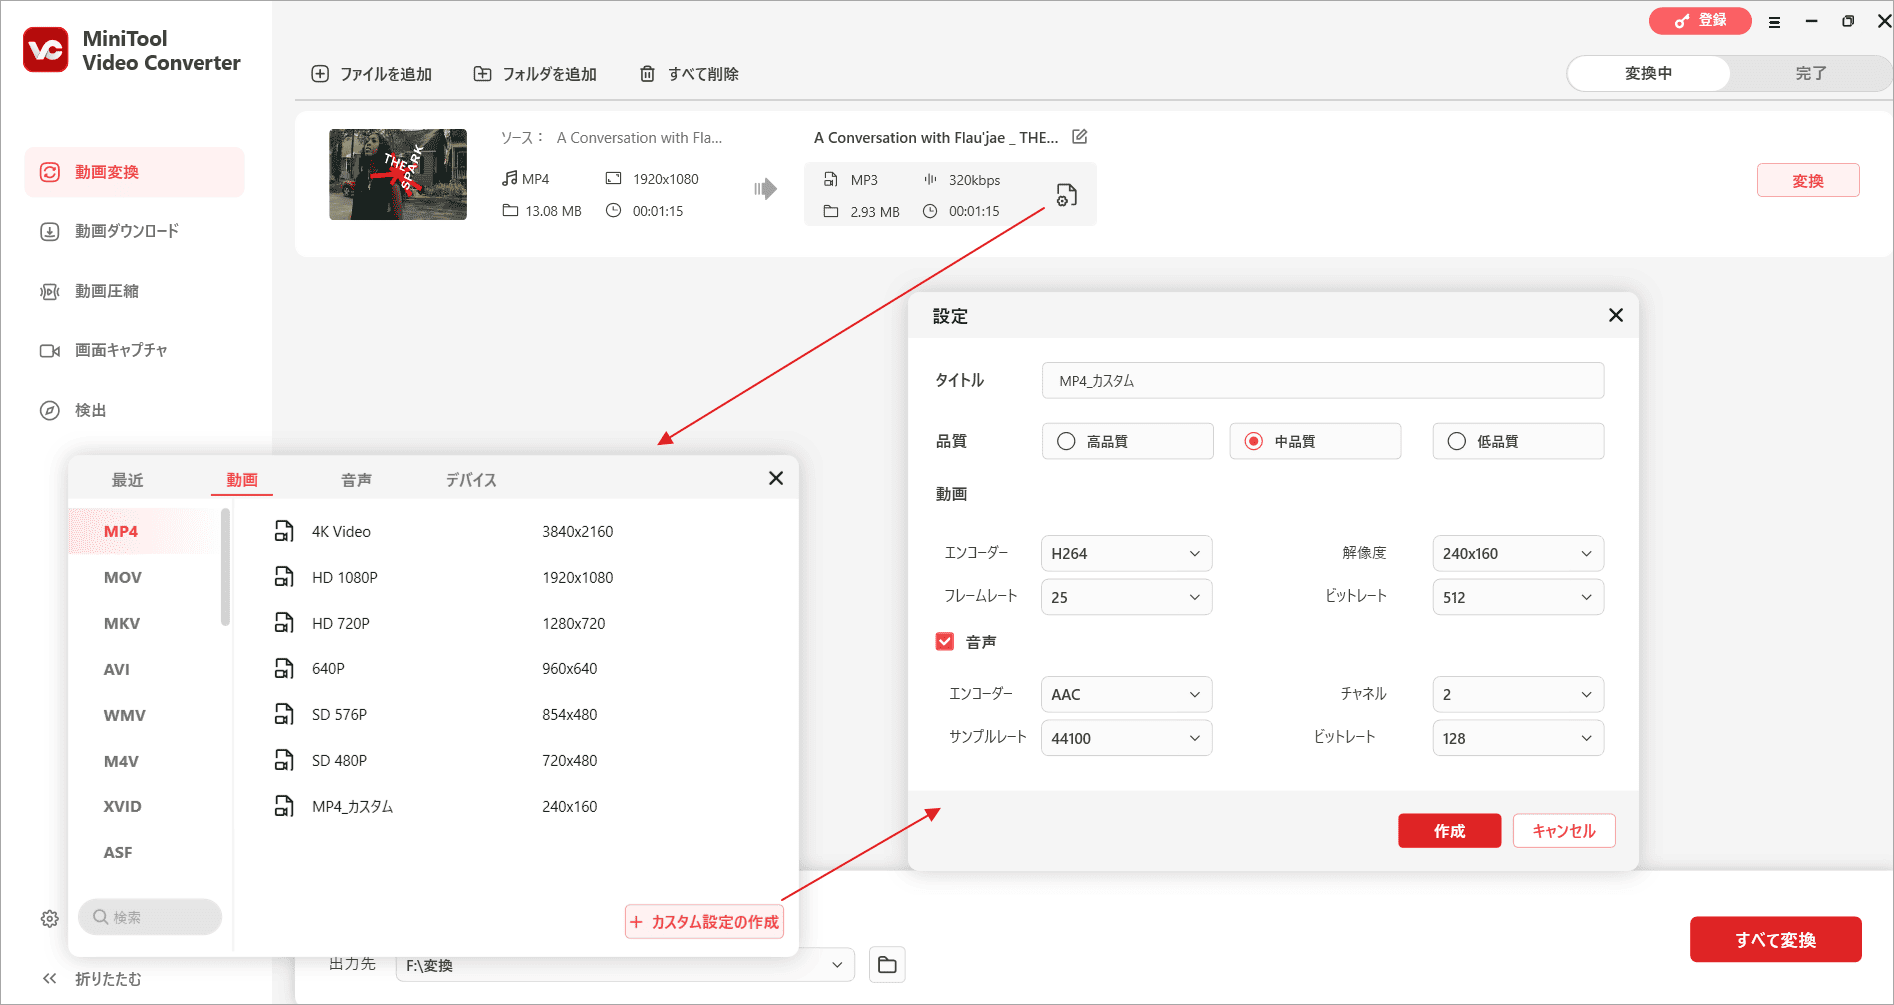
Task: Click the format list scrollbar
Action: [225, 567]
